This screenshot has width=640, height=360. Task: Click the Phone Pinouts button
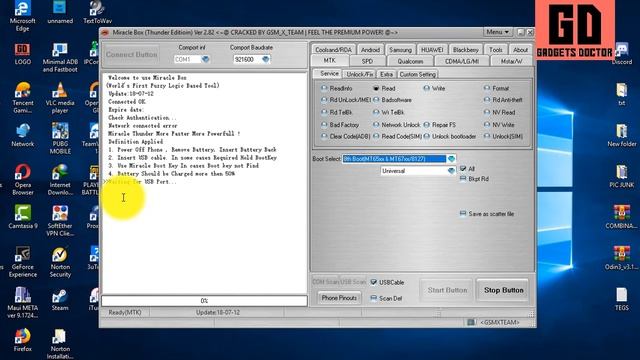point(339,298)
